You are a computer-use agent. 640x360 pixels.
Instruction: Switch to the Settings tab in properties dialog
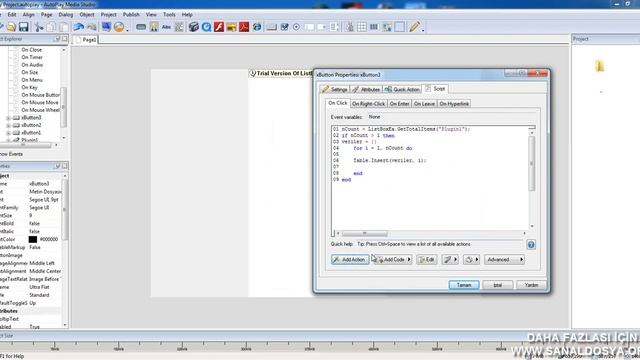pyautogui.click(x=334, y=89)
